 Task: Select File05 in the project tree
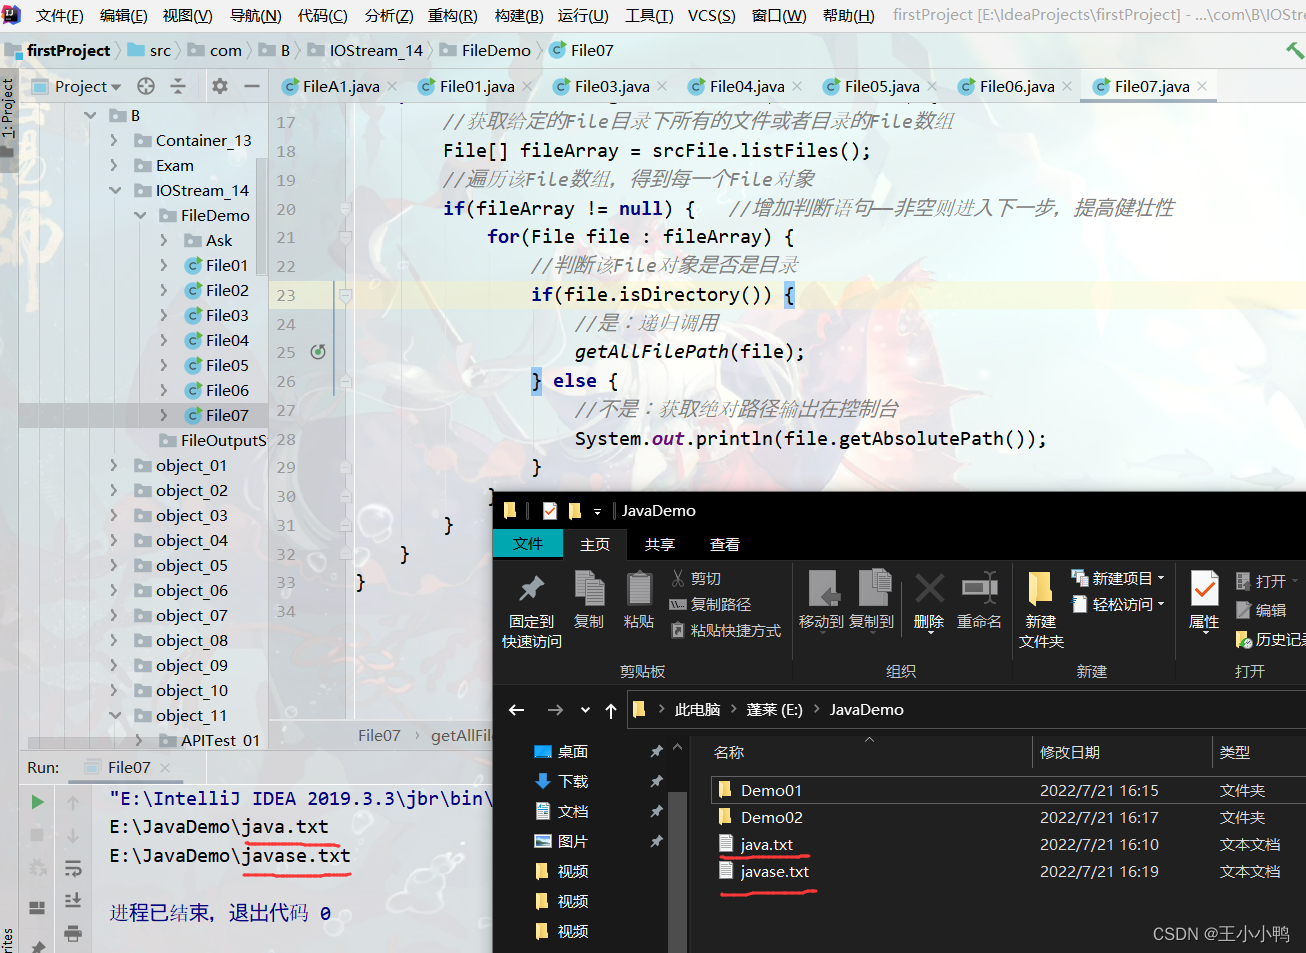pos(227,365)
